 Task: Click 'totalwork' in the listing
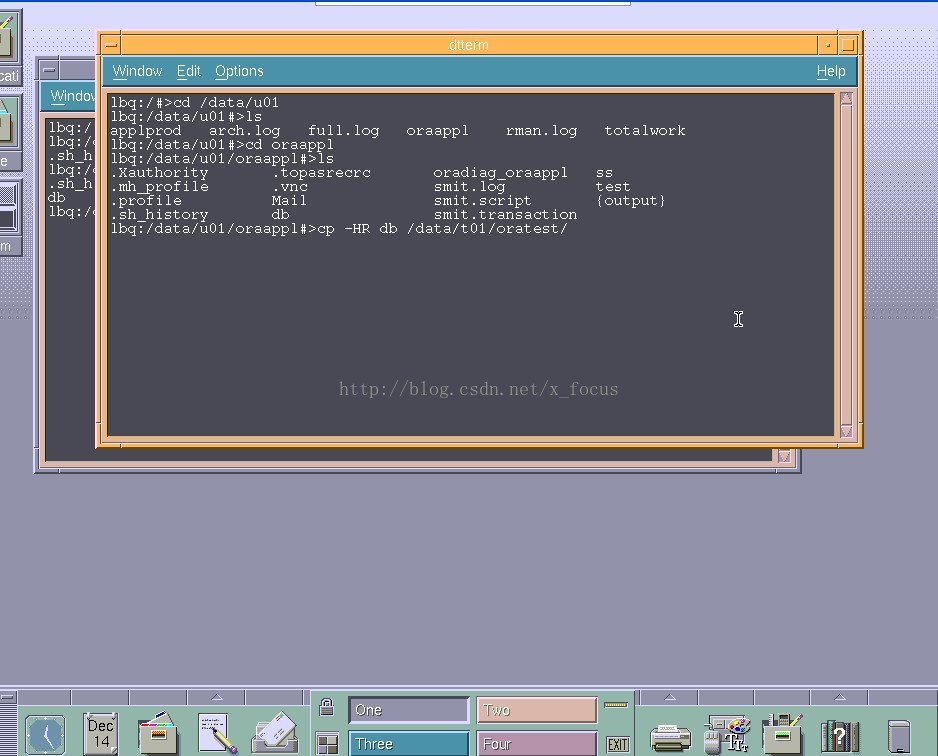pos(645,131)
